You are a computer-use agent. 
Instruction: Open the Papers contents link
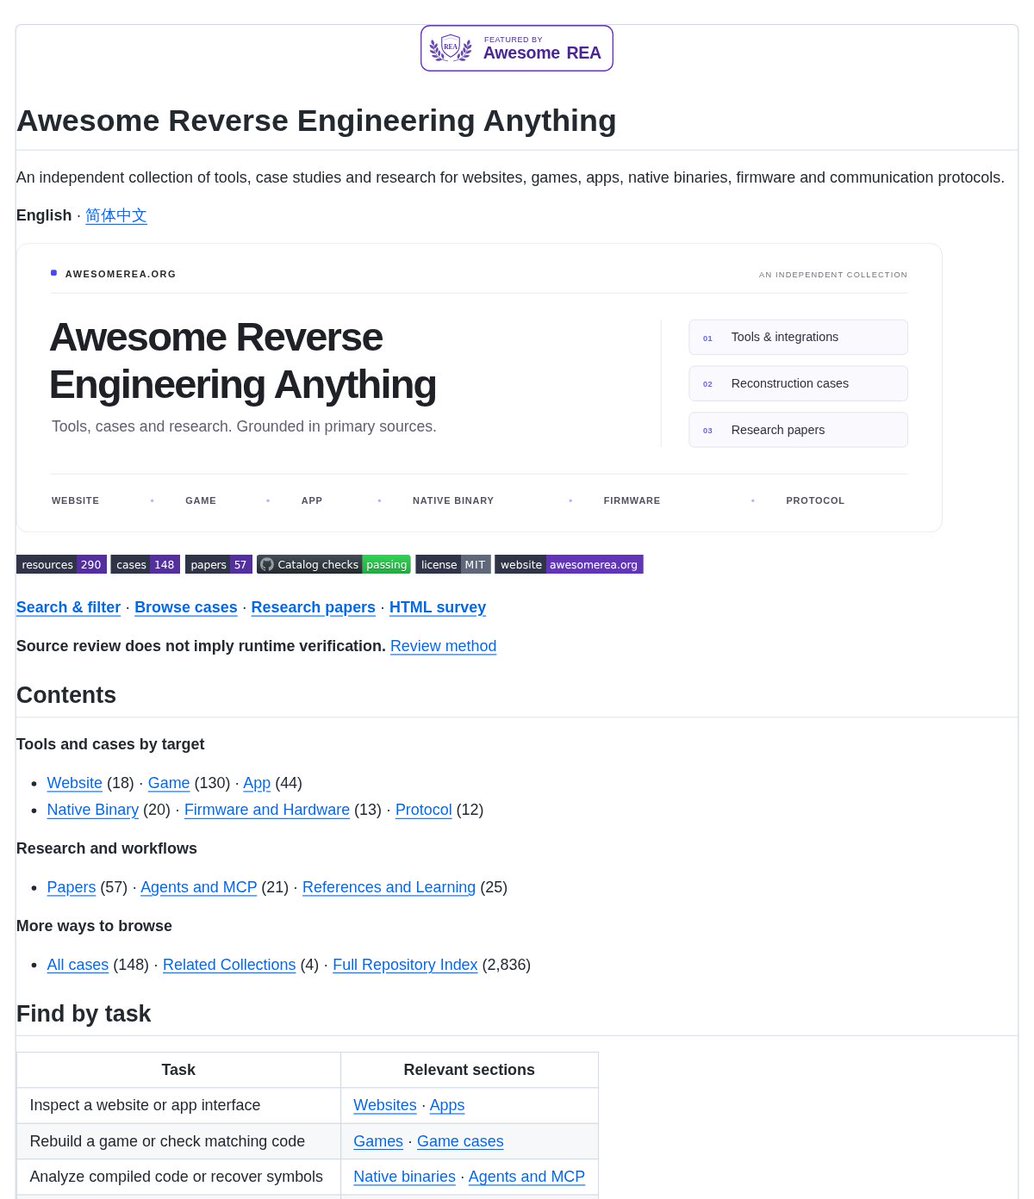point(71,887)
